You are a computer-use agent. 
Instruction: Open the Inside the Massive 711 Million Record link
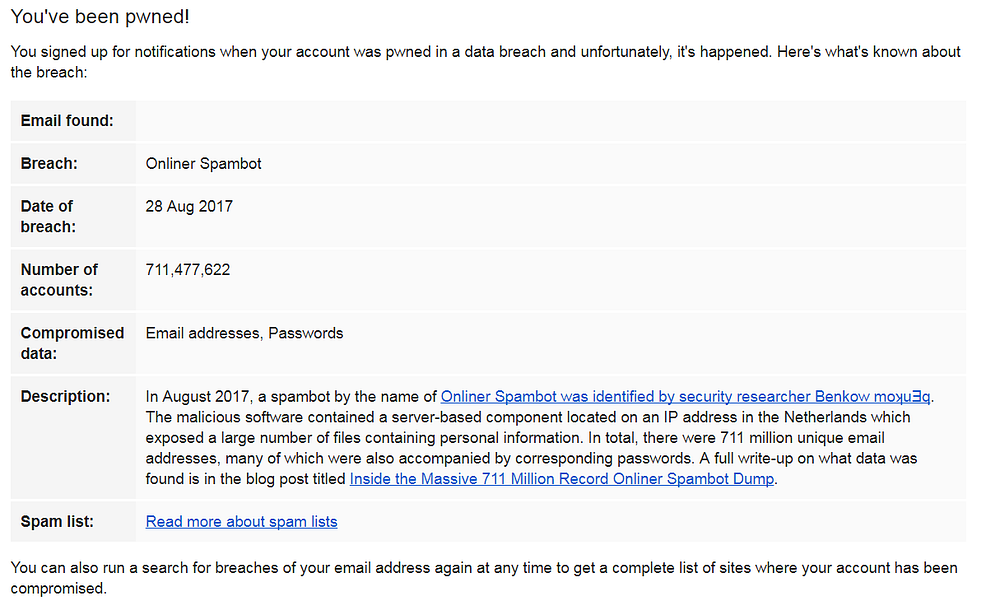tap(562, 479)
